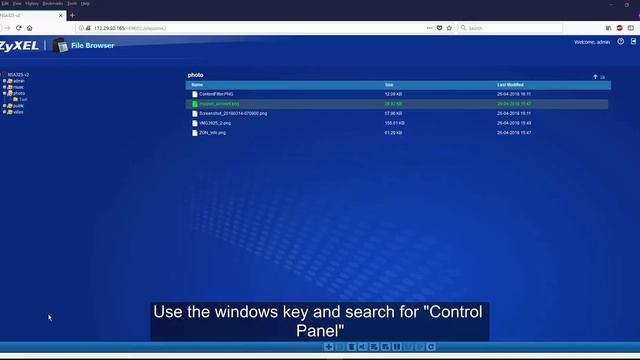
Task: Click the red ad-blocker extension icon
Action: point(620,28)
